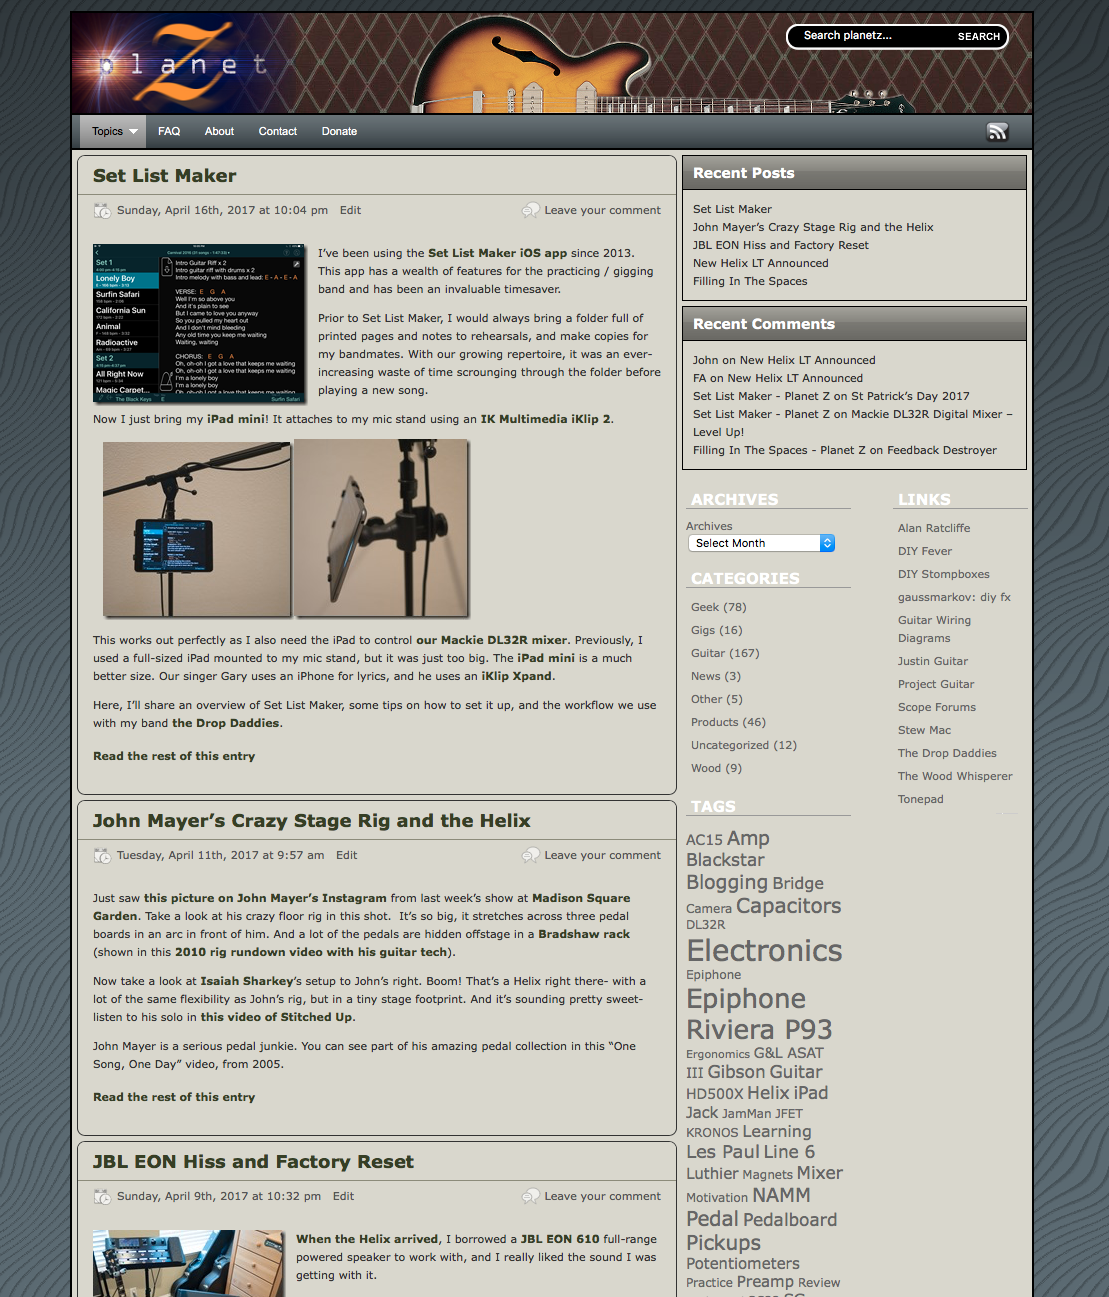Click calendar icon beside JBL EON post date

[x=102, y=1197]
